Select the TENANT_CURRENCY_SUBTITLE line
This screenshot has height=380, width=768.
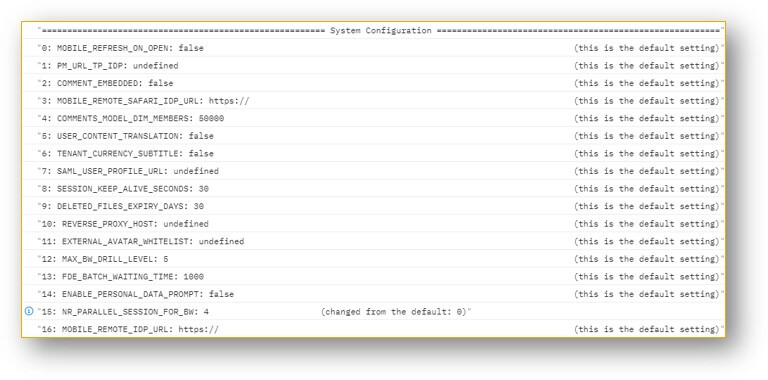374,153
